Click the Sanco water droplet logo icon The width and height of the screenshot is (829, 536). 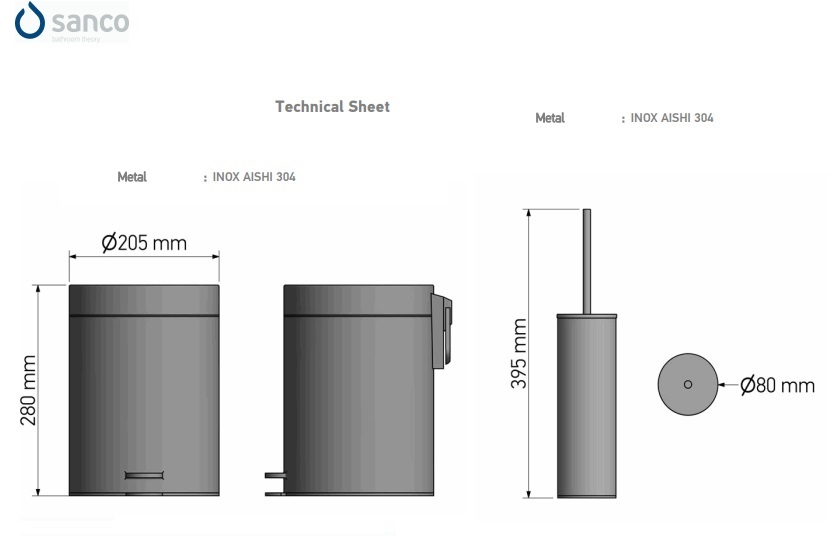point(31,22)
